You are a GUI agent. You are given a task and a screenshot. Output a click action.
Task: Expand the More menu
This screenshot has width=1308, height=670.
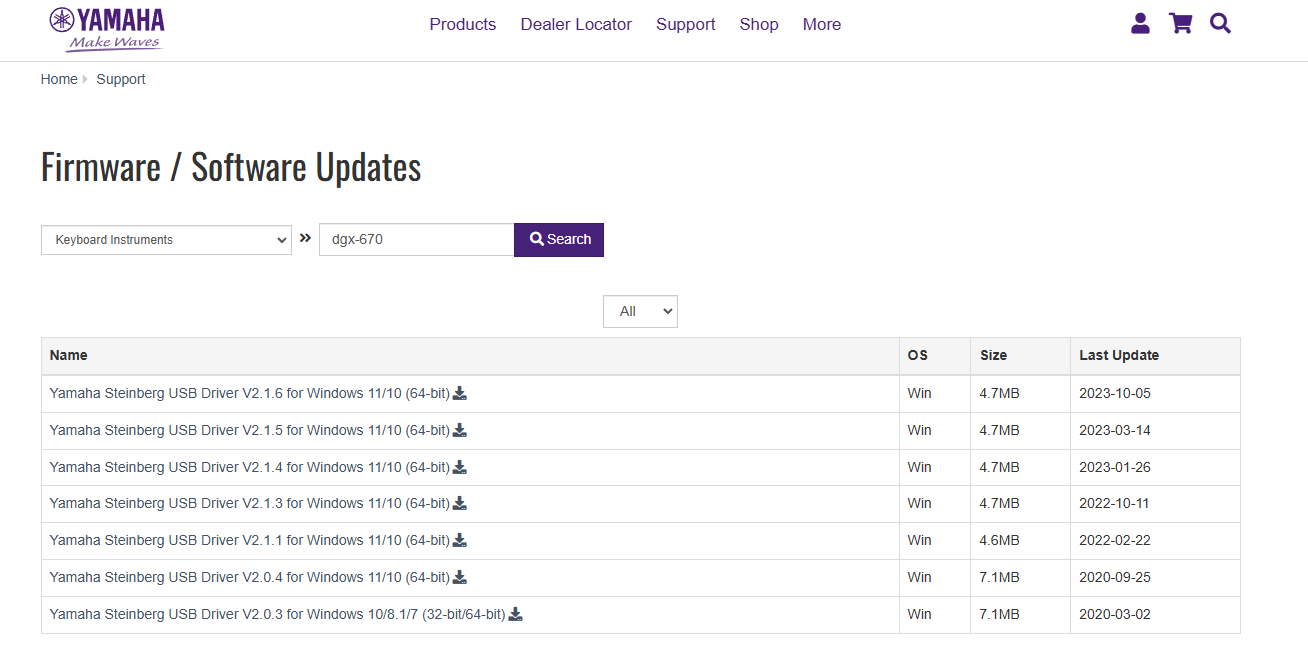[x=822, y=24]
